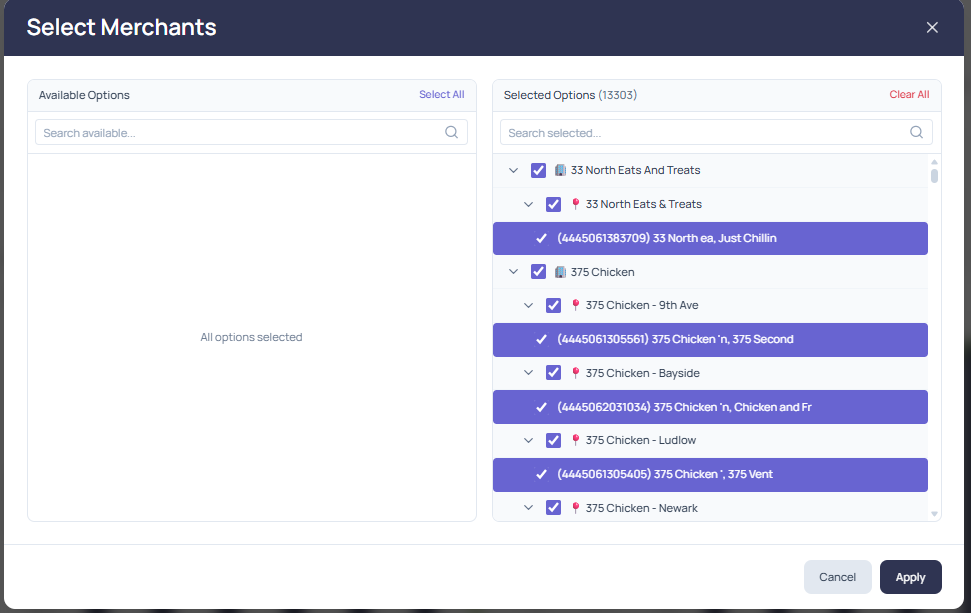Click the 375 Chicken - Bayside label

[643, 373]
